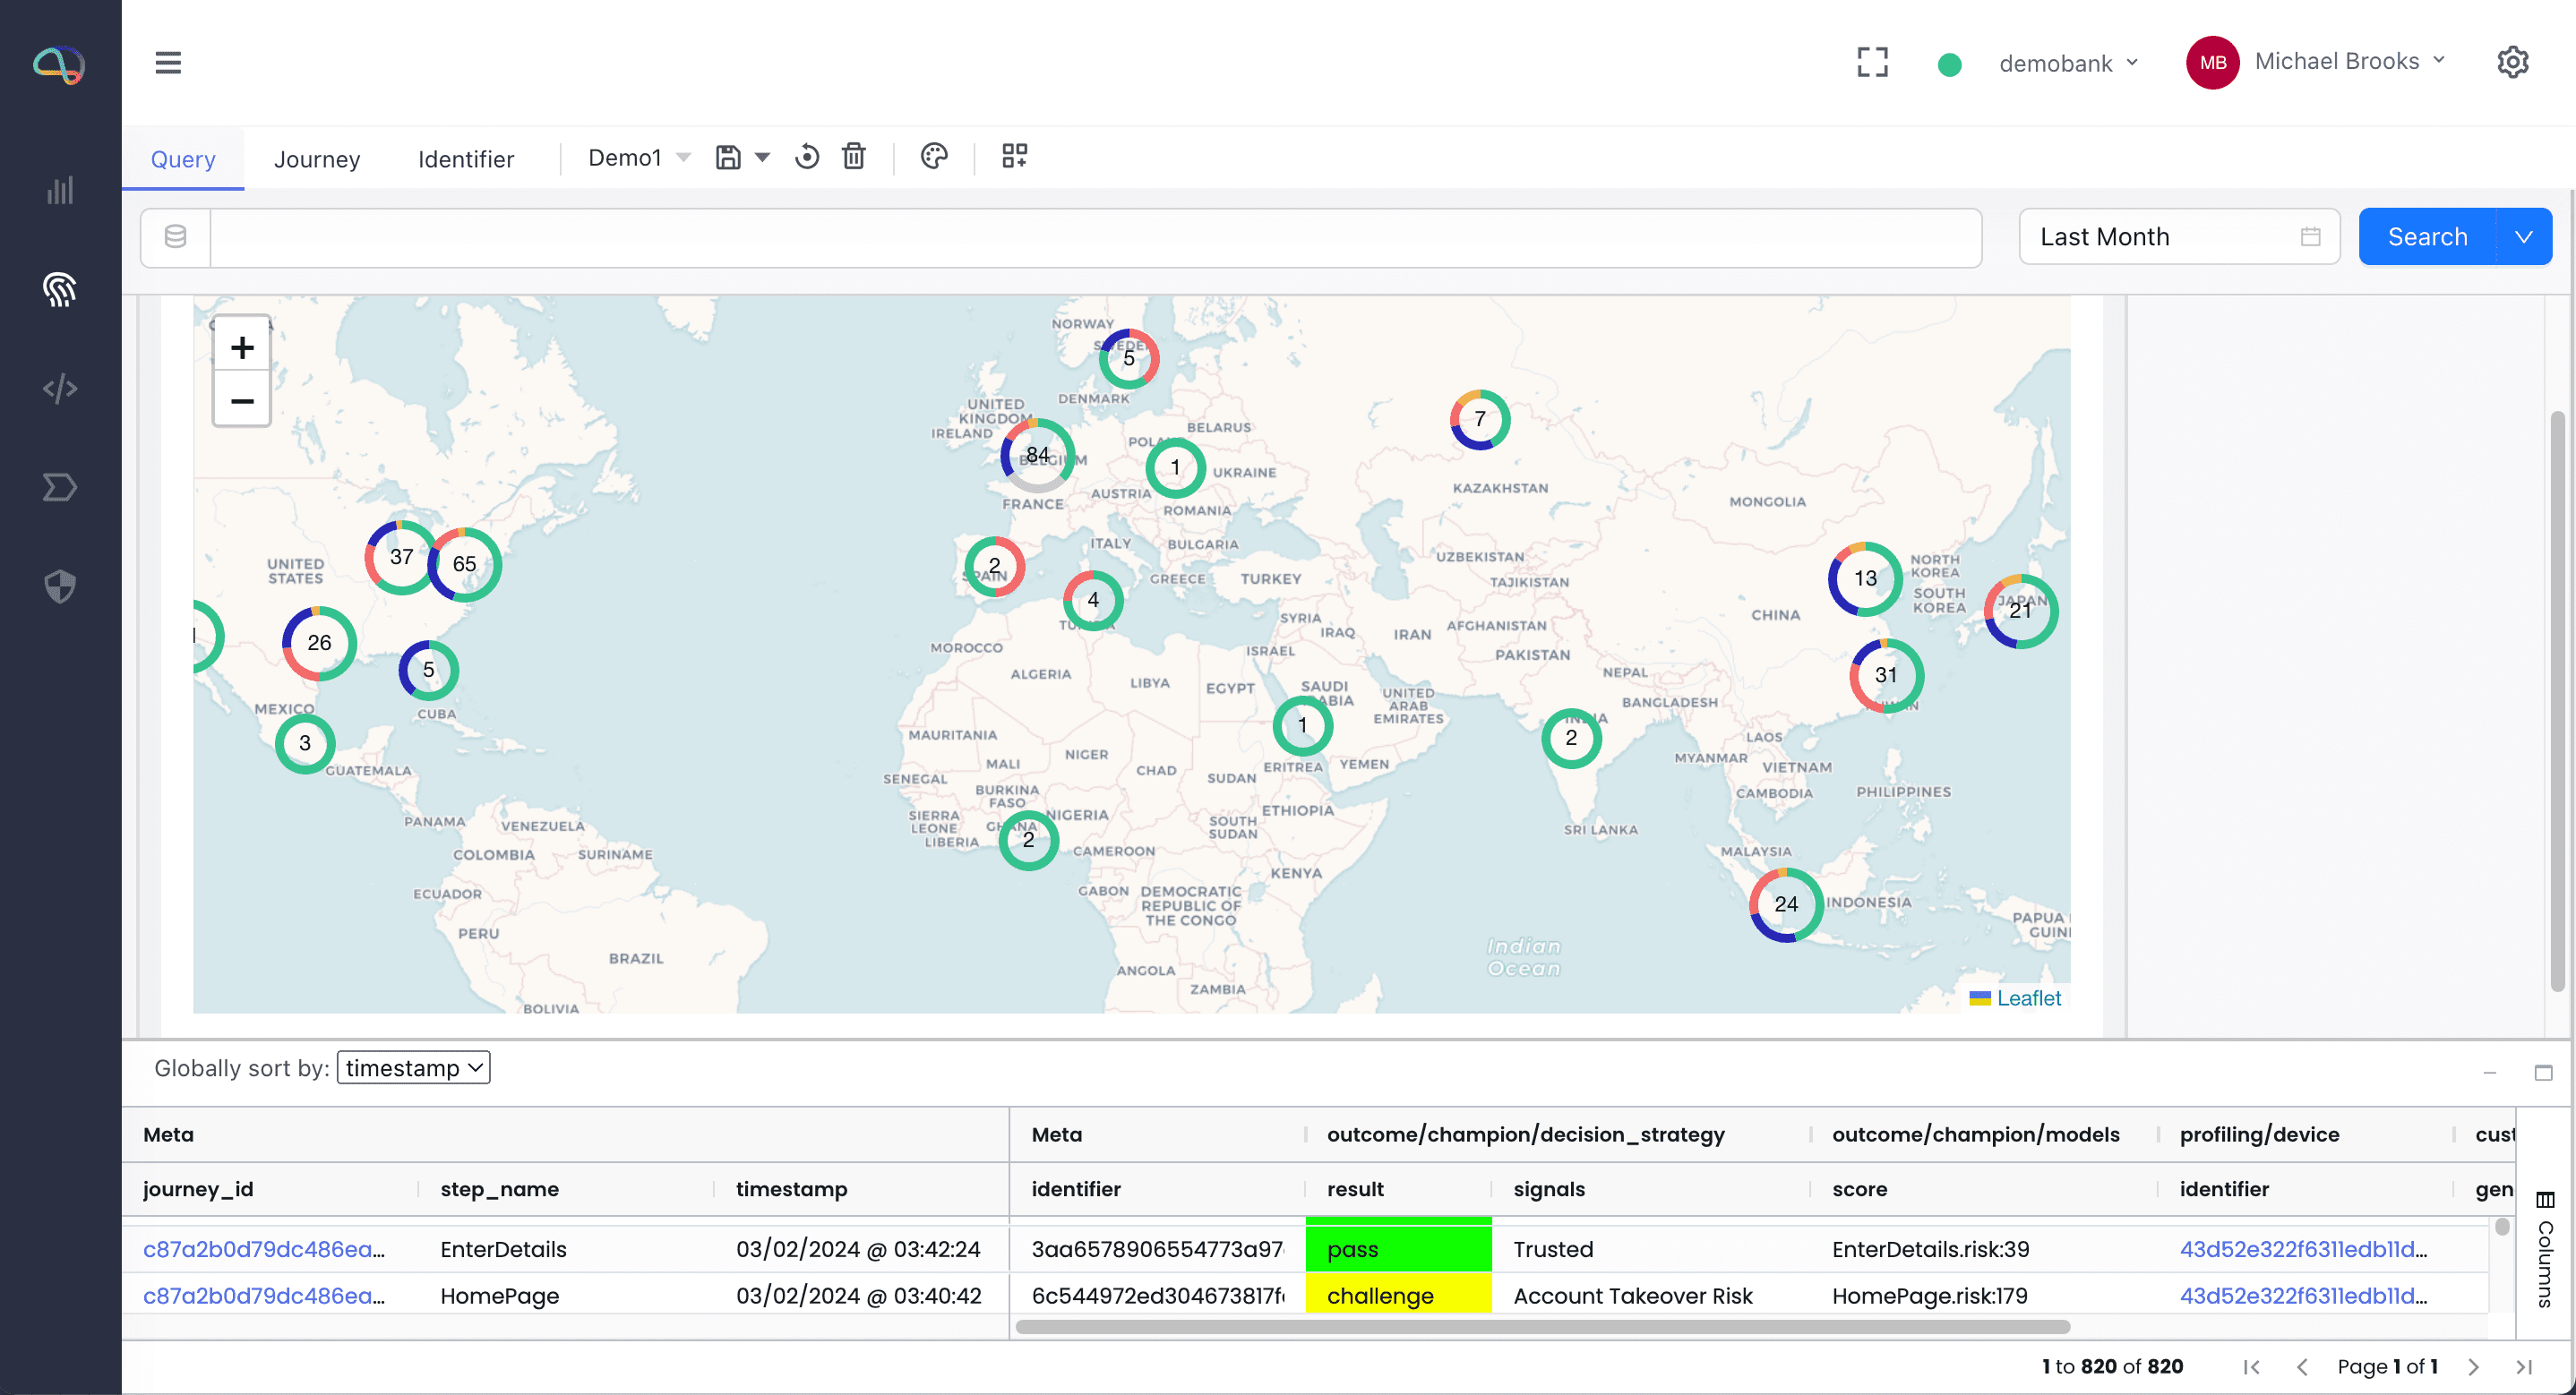Click the fingerprint icon in sidebar
Image resolution: width=2576 pixels, height=1395 pixels.
60,290
